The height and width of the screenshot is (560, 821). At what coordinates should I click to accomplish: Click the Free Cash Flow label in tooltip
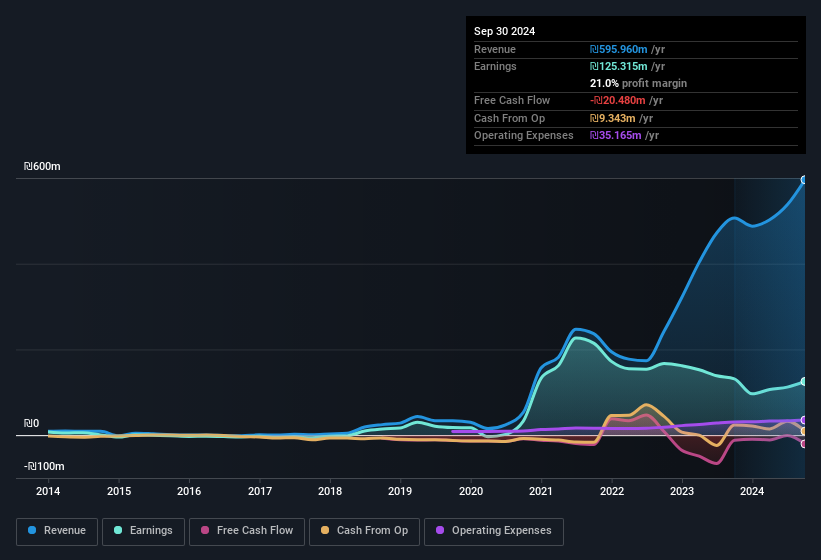click(512, 100)
